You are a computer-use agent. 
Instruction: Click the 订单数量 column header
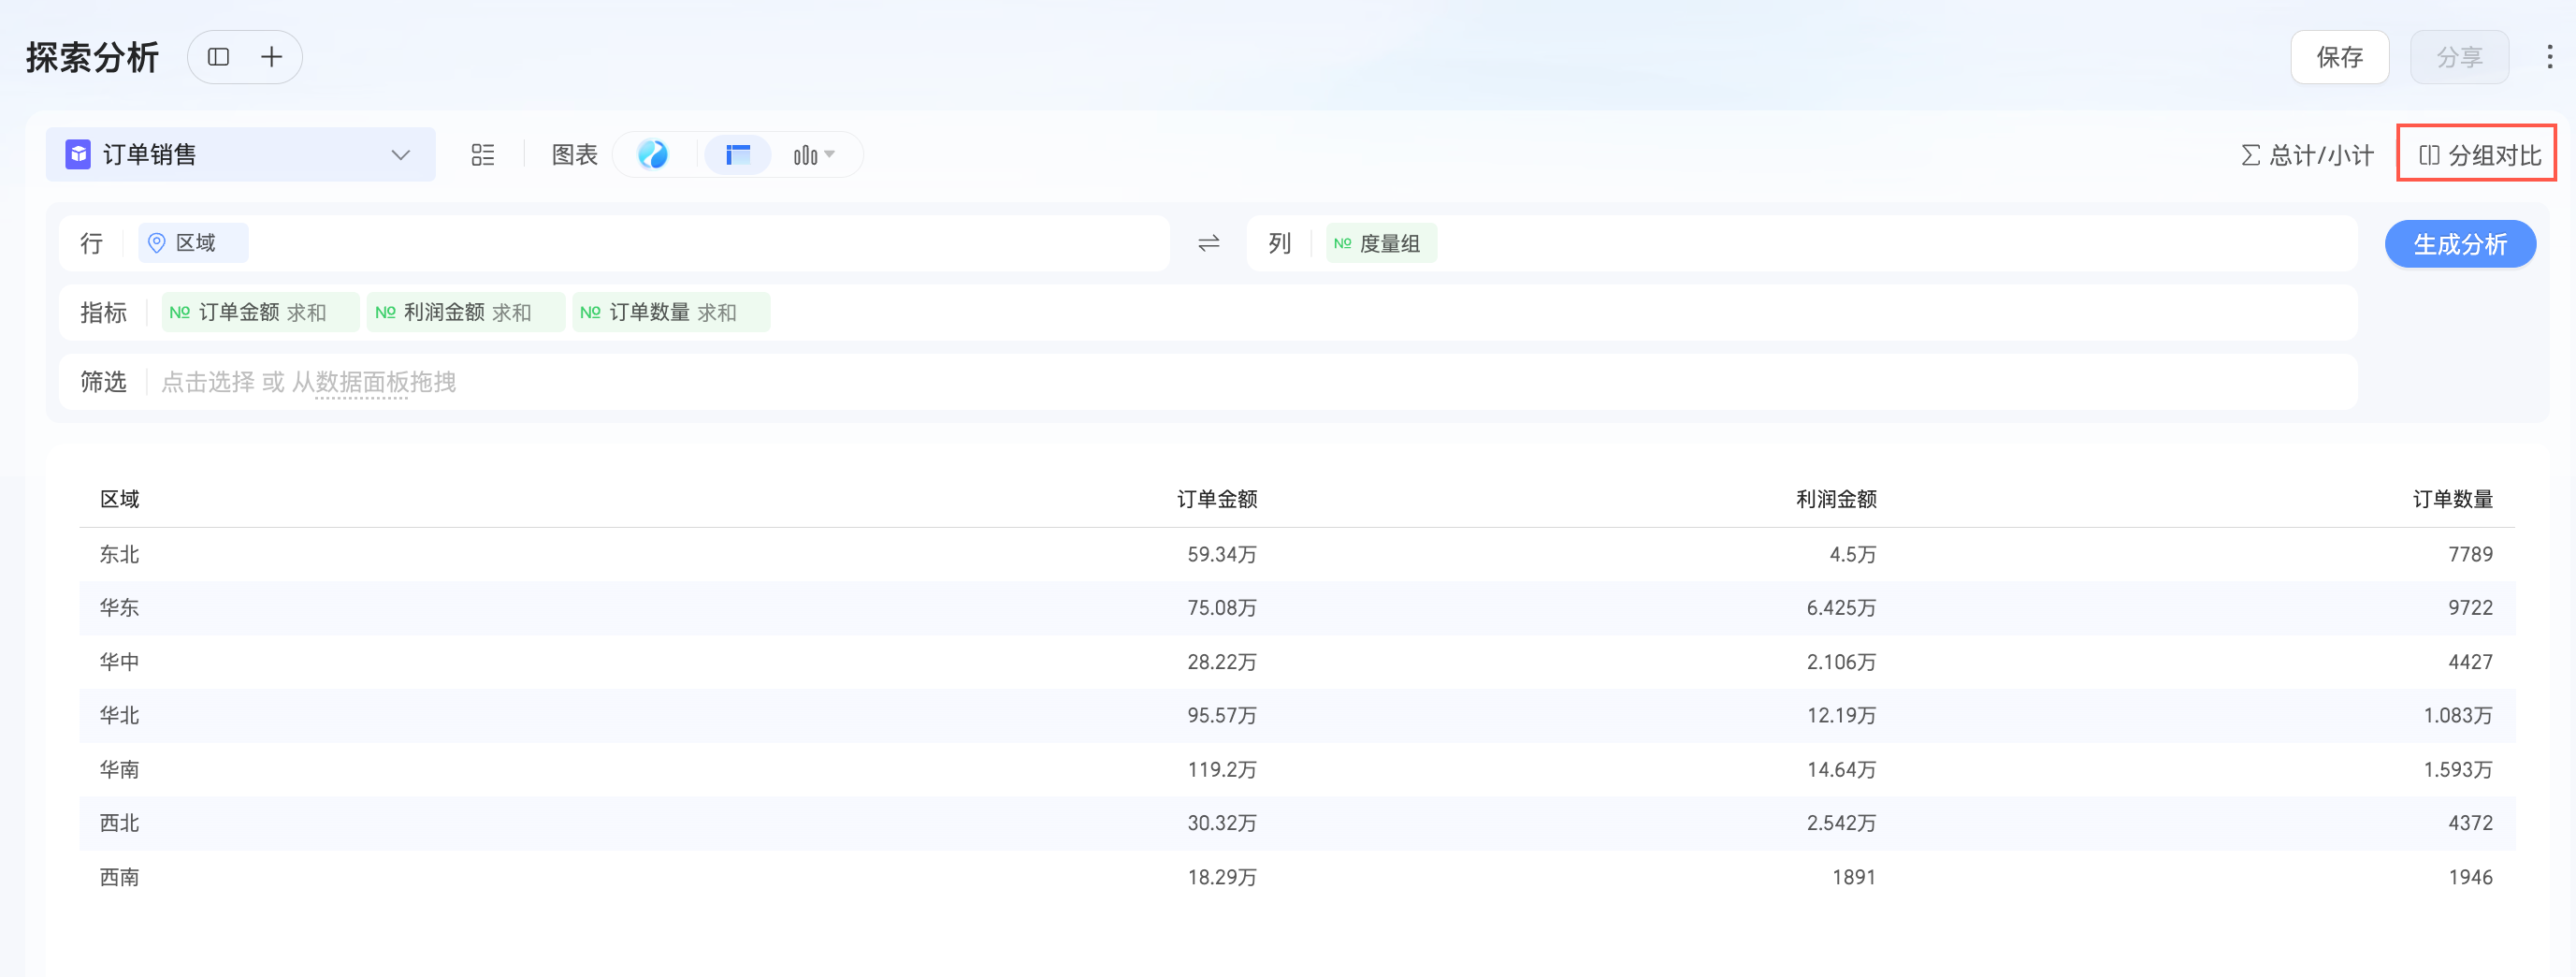click(x=2452, y=499)
